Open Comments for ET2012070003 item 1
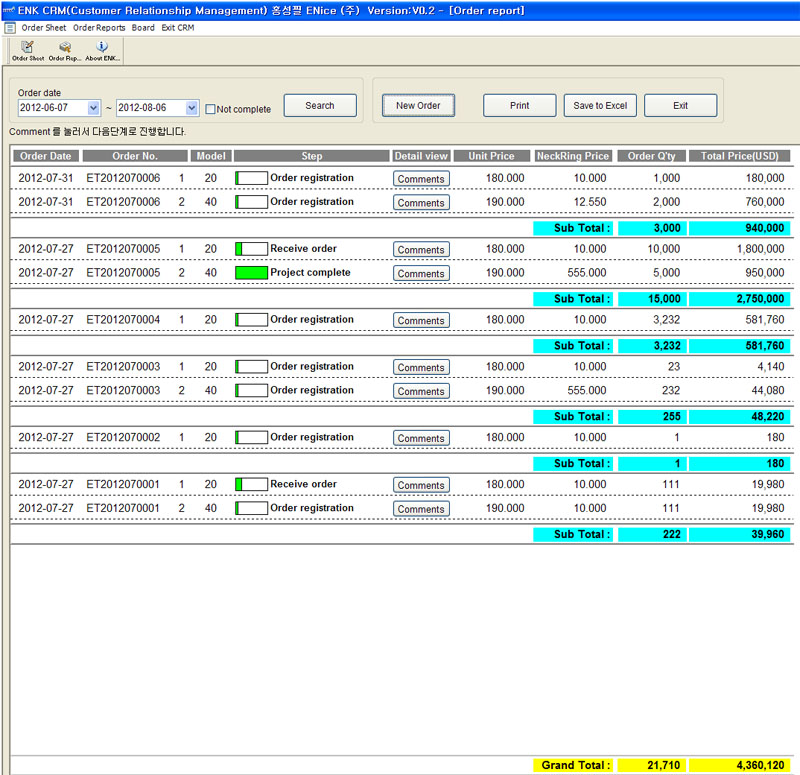Image resolution: width=800 pixels, height=775 pixels. click(x=421, y=367)
